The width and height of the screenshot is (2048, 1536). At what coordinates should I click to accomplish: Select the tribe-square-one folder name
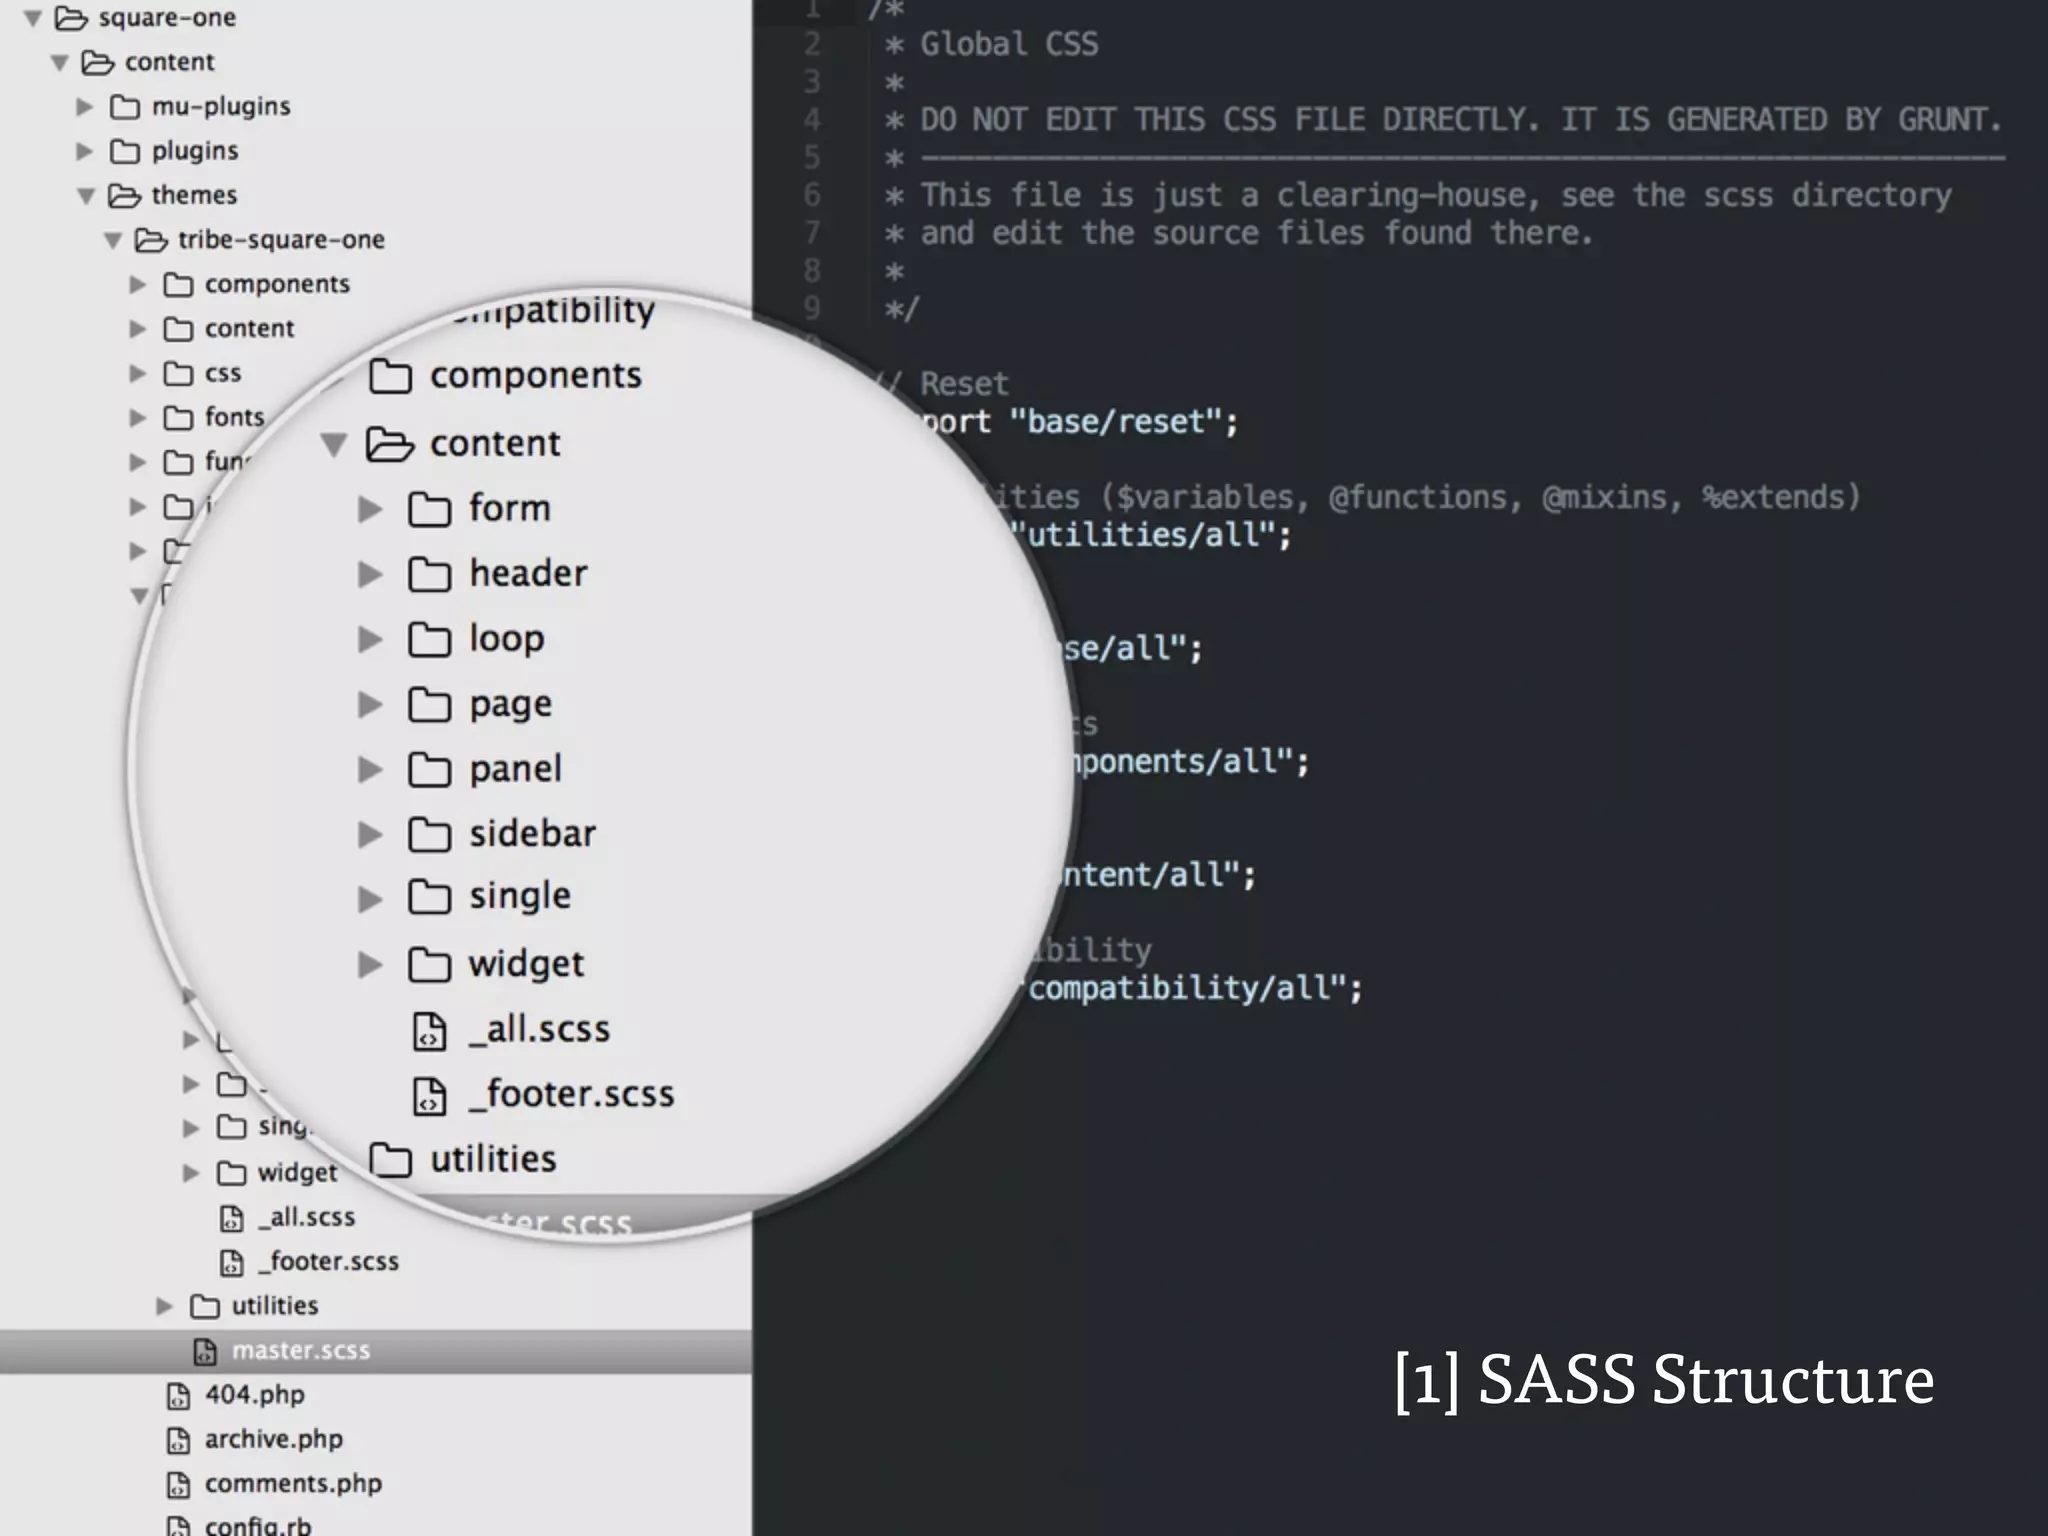(x=281, y=240)
